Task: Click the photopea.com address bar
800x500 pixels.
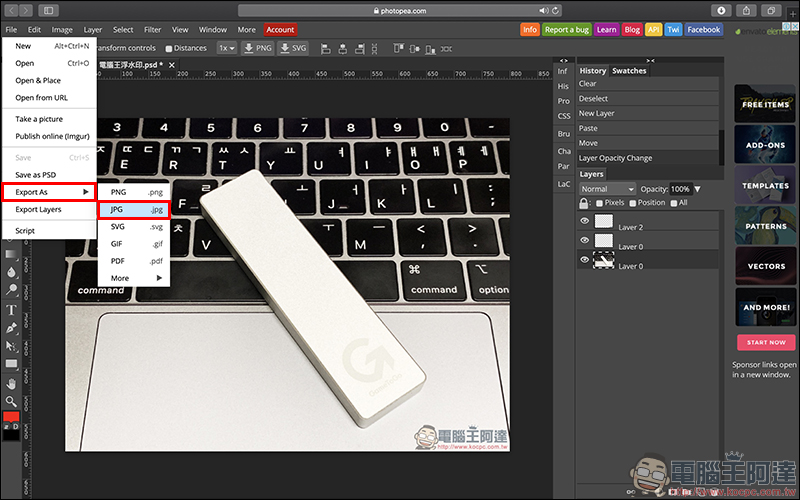Action: 399,10
